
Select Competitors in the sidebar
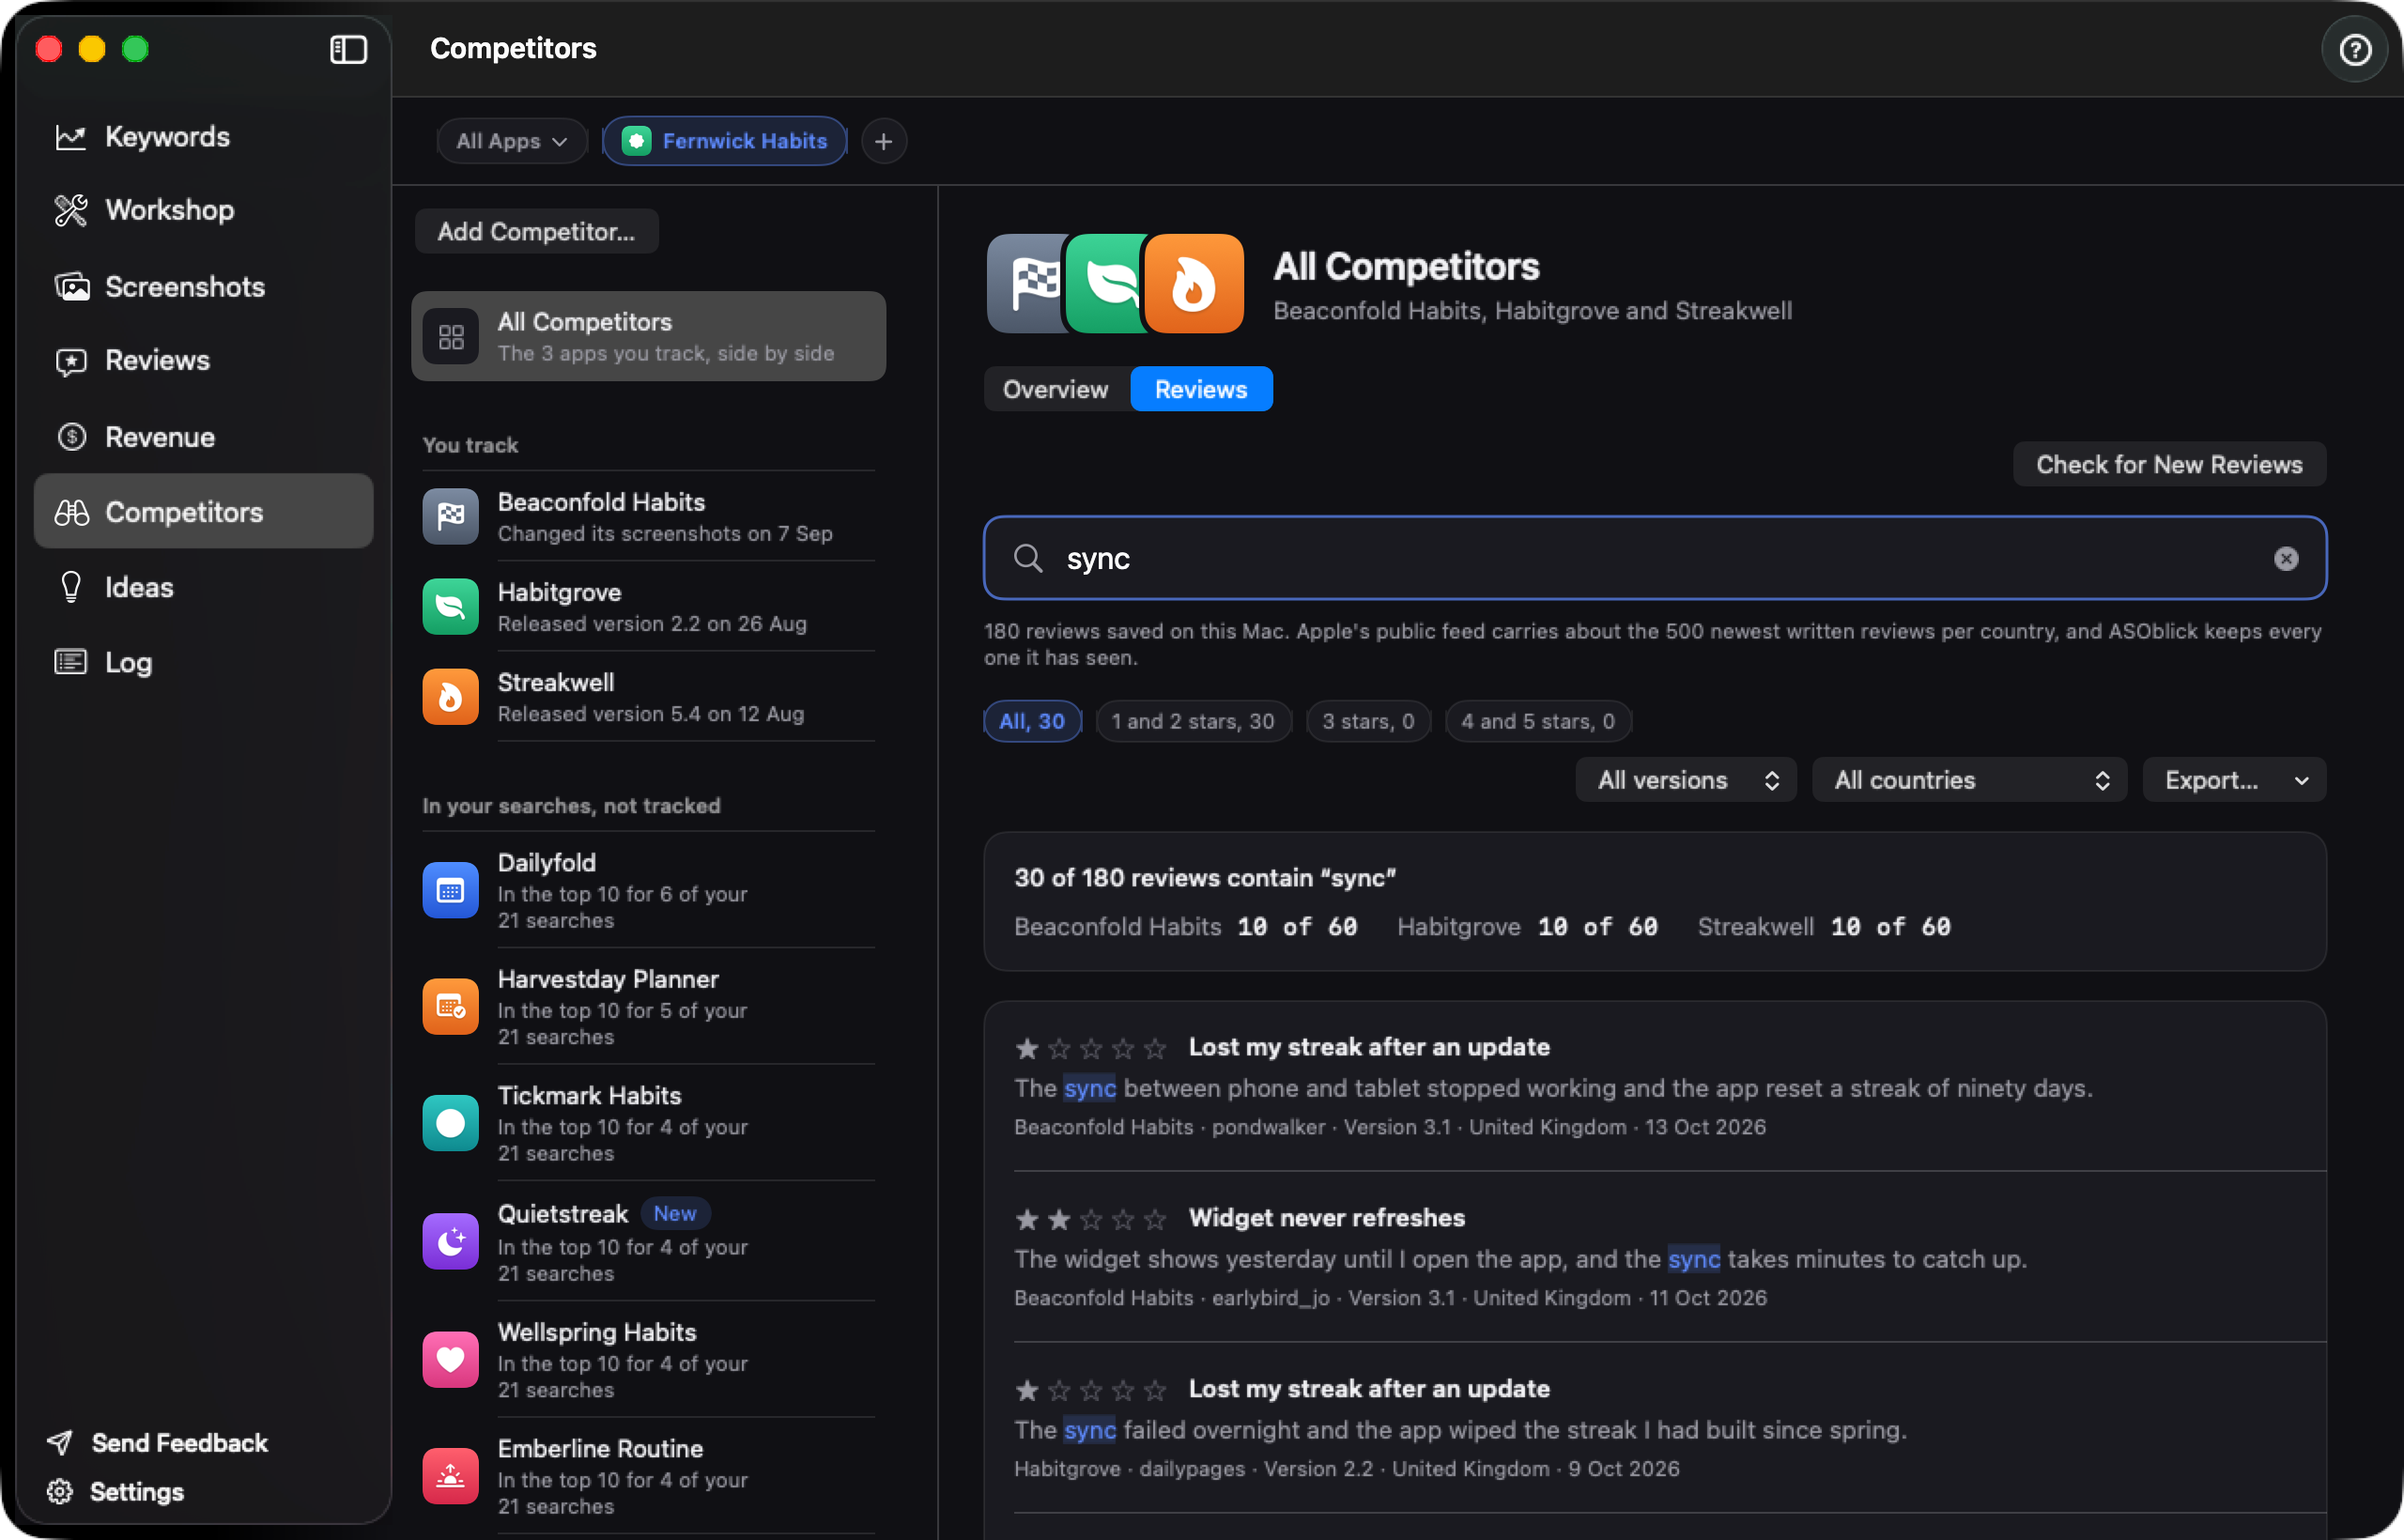point(203,512)
